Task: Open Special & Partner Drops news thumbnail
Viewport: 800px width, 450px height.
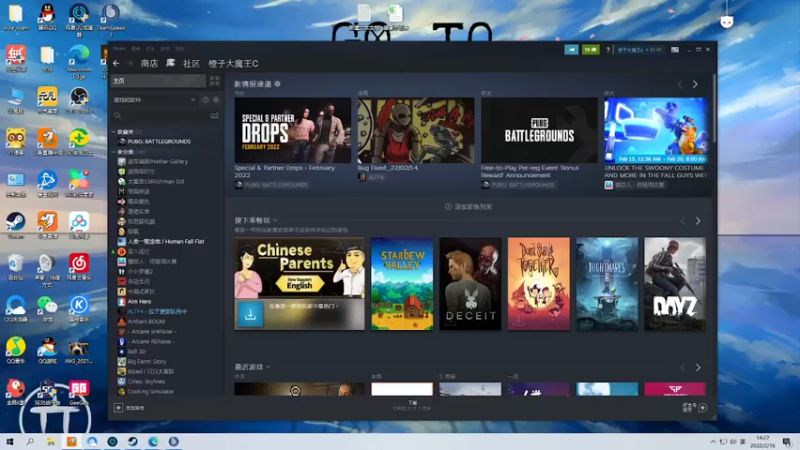Action: click(x=293, y=130)
